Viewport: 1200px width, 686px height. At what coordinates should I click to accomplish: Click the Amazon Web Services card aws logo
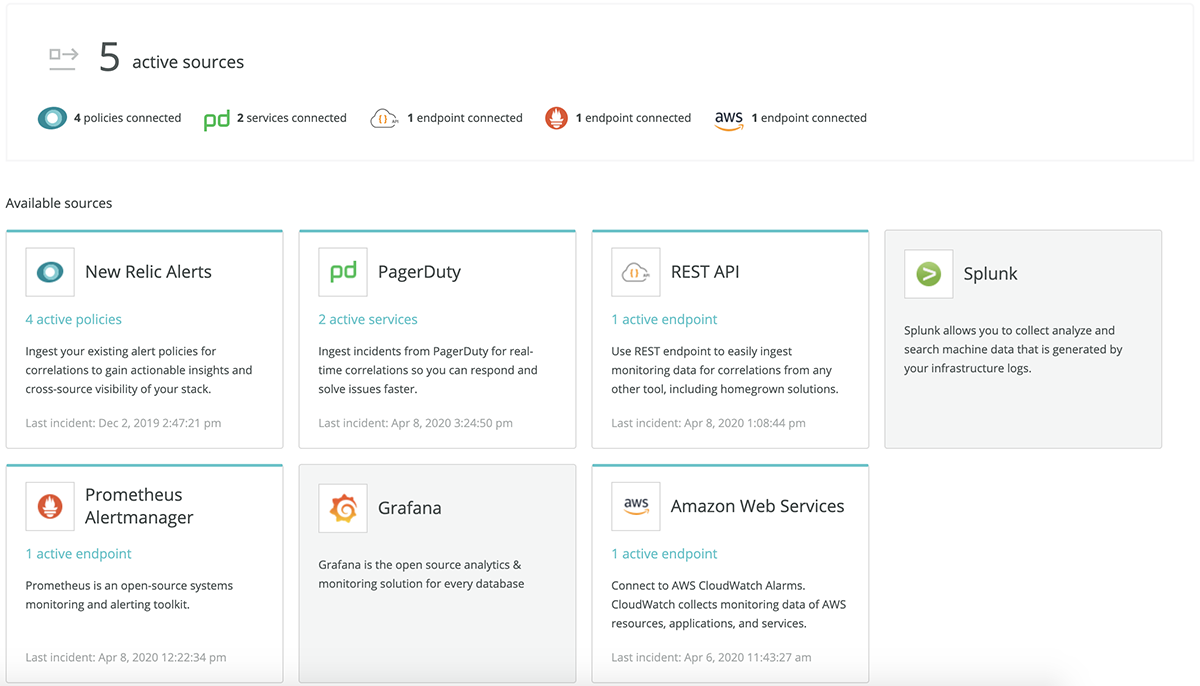(x=636, y=506)
